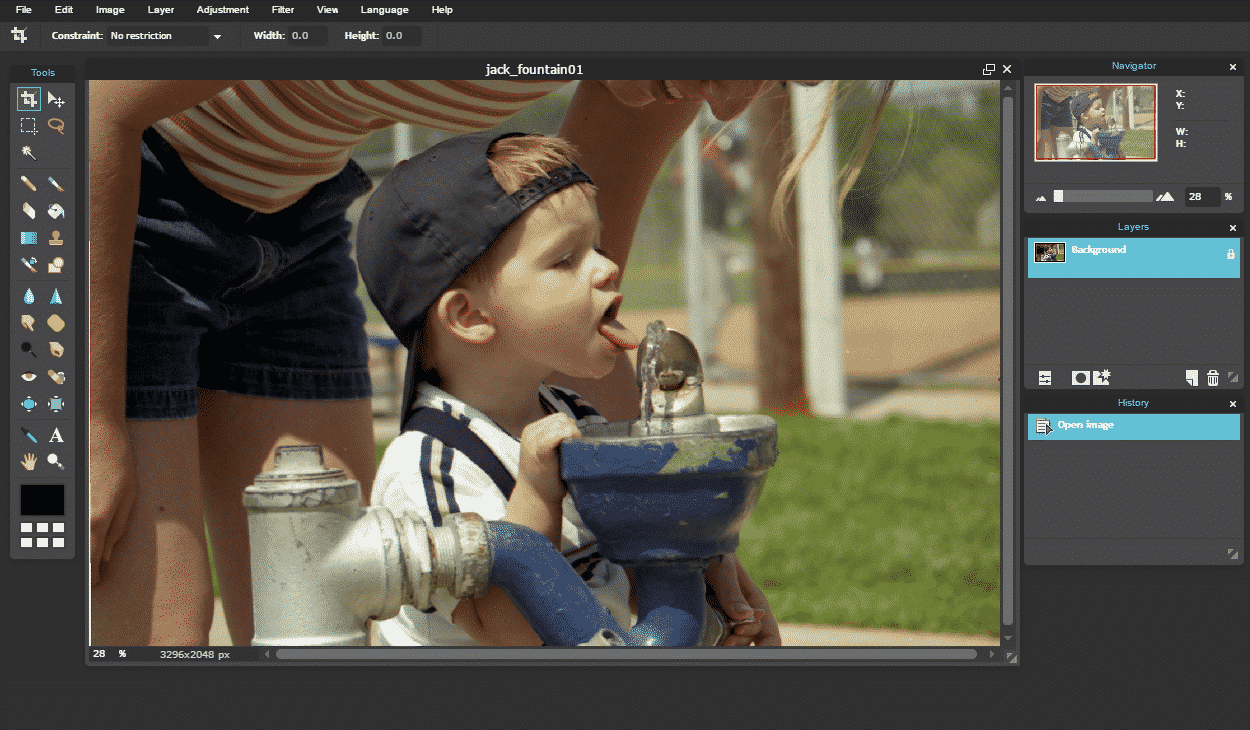Image resolution: width=1250 pixels, height=730 pixels.
Task: Close the jack_fountain01 image window
Action: click(x=1007, y=69)
